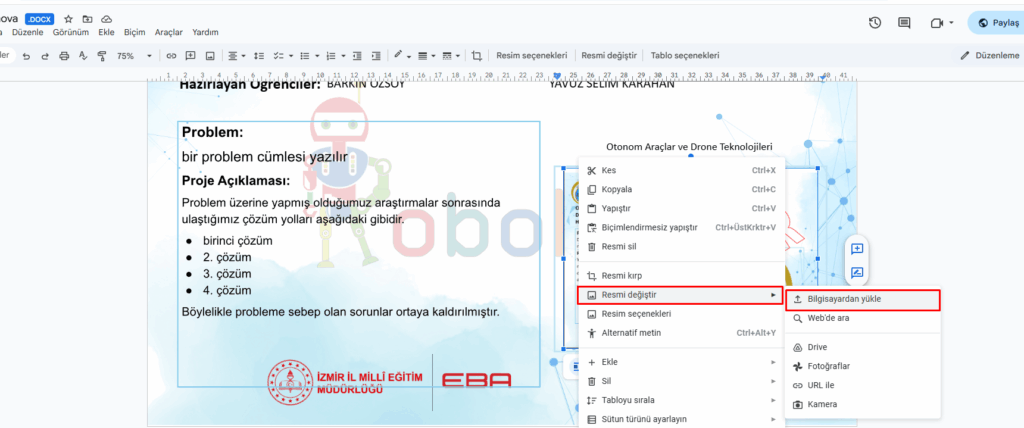Click the Paylaş share button
The width and height of the screenshot is (1024, 428).
(x=997, y=23)
